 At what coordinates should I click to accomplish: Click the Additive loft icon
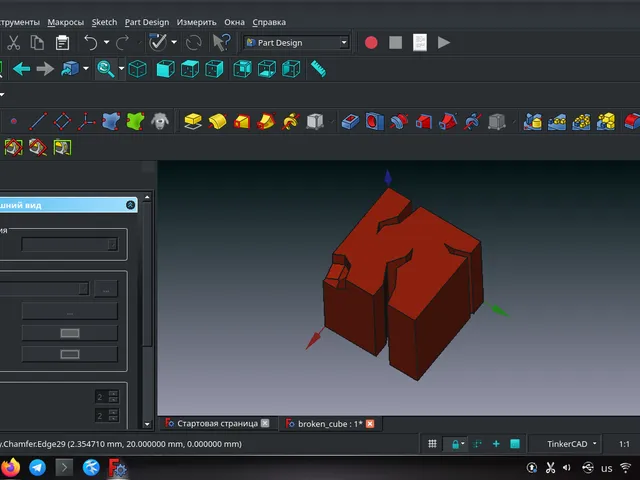(242, 121)
